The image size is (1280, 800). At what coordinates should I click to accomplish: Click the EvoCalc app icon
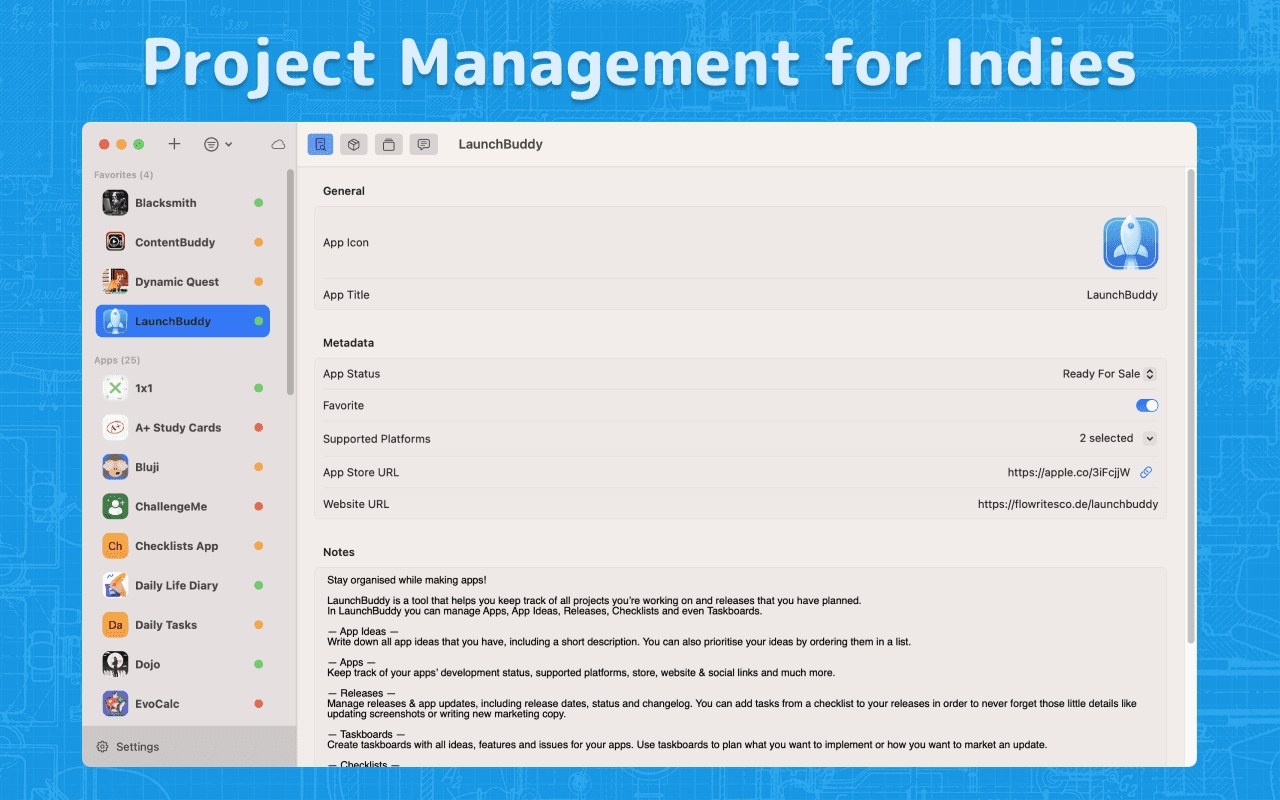coord(115,704)
